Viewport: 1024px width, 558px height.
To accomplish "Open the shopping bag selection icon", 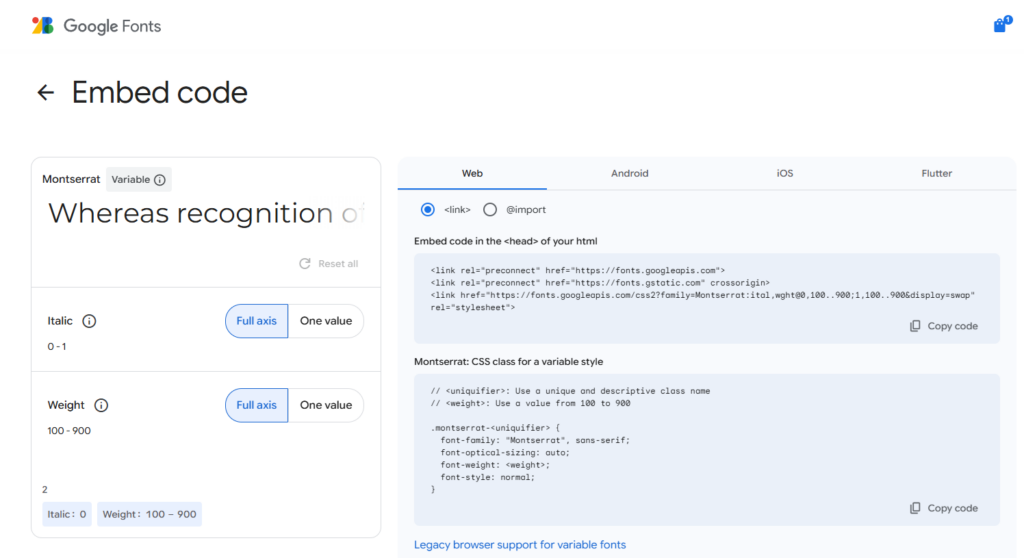I will pyautogui.click(x=1000, y=26).
